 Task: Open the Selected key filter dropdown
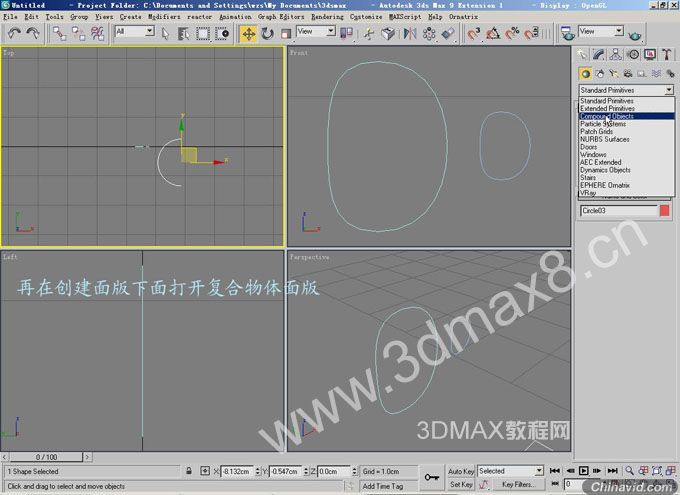[510, 471]
